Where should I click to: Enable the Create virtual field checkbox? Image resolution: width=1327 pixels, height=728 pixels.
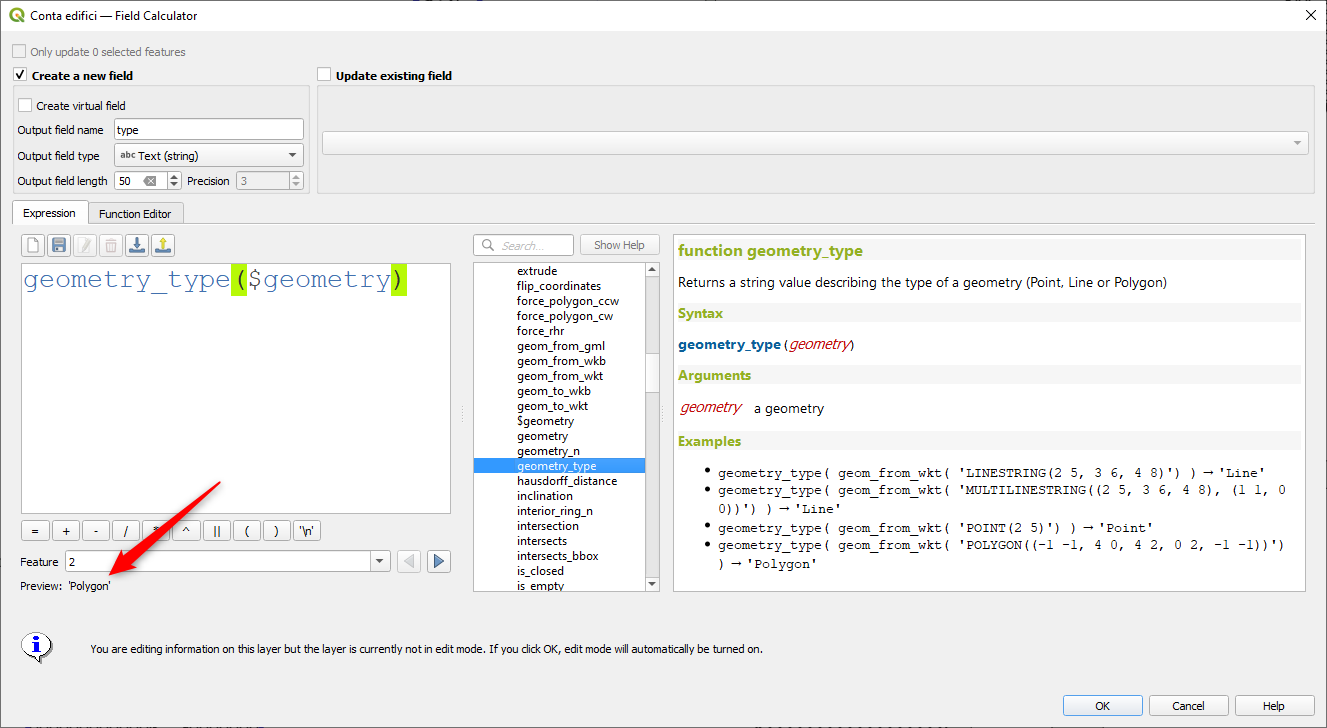pyautogui.click(x=25, y=105)
